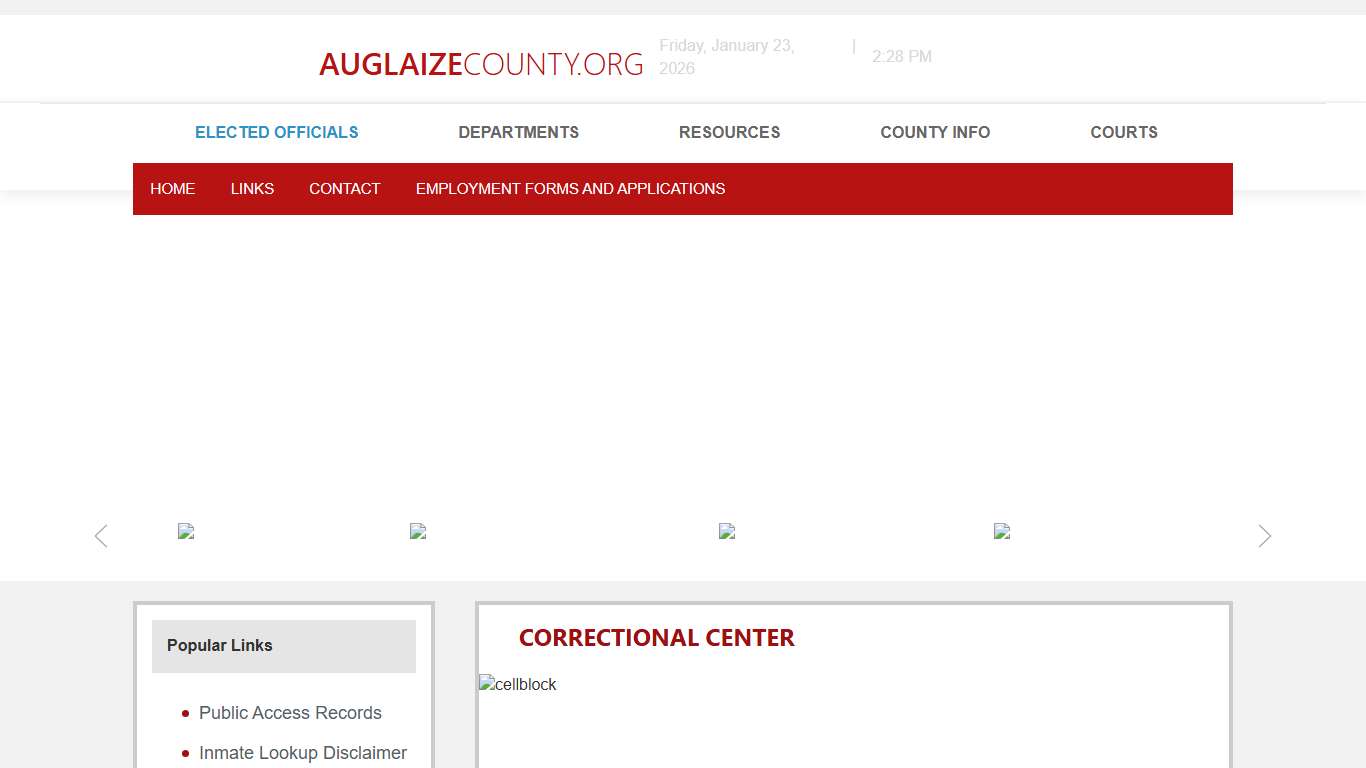The height and width of the screenshot is (768, 1366).
Task: Open the Inmate Lookup Disclaimer
Action: [303, 753]
